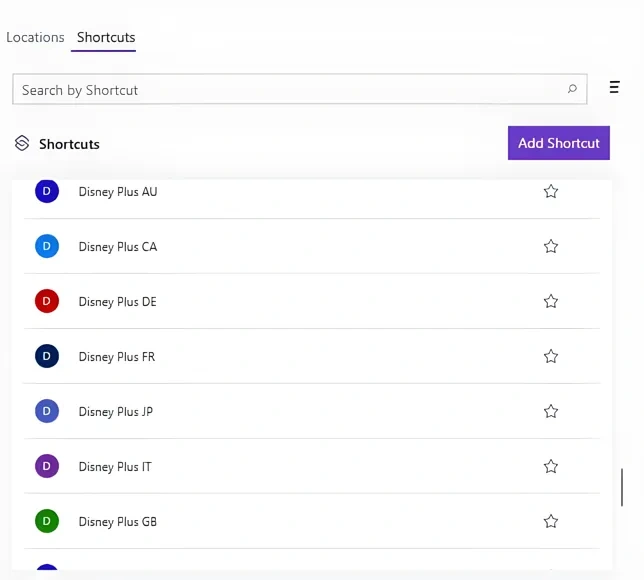Choose the Disney Plus IT shortcut
This screenshot has width=644, height=580.
click(x=312, y=467)
